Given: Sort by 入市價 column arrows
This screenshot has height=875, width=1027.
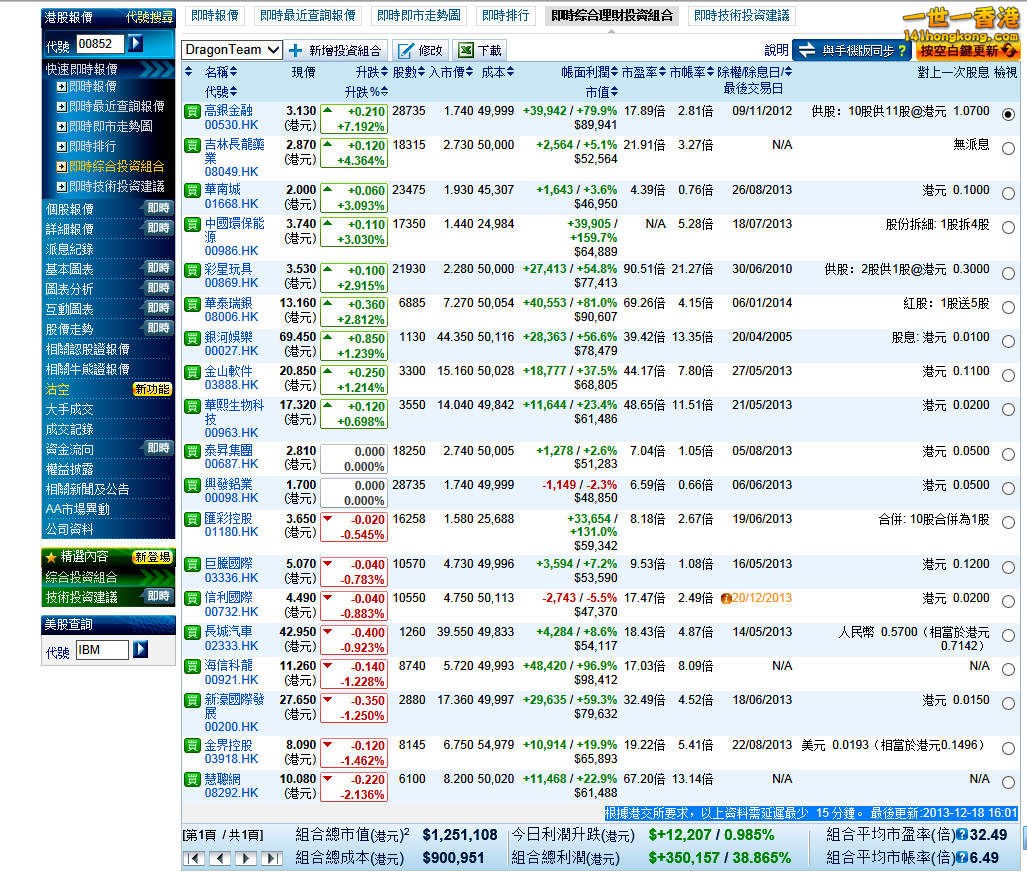Looking at the screenshot, I should (470, 72).
